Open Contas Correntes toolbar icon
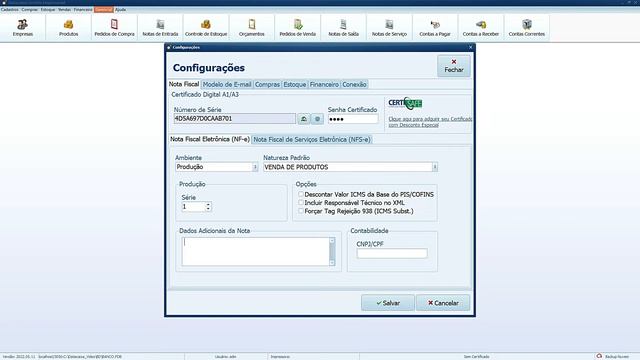The height and width of the screenshot is (360, 640). (527, 28)
